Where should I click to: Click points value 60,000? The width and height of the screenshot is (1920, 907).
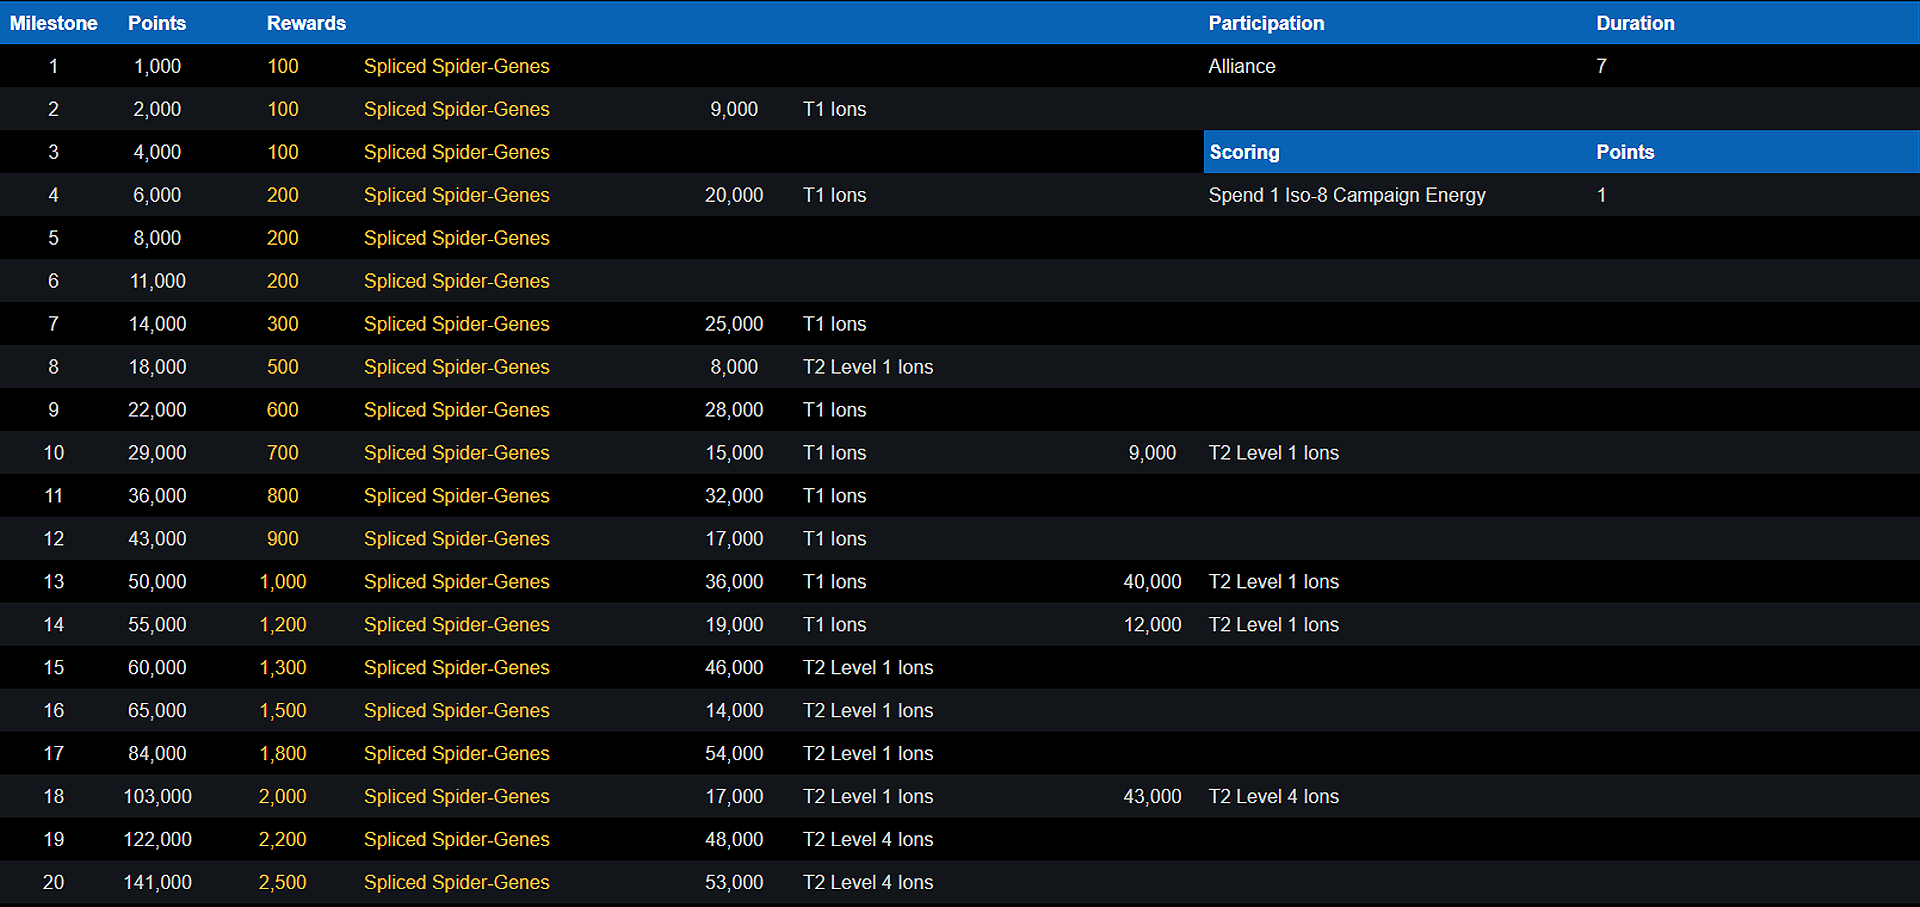pos(157,668)
